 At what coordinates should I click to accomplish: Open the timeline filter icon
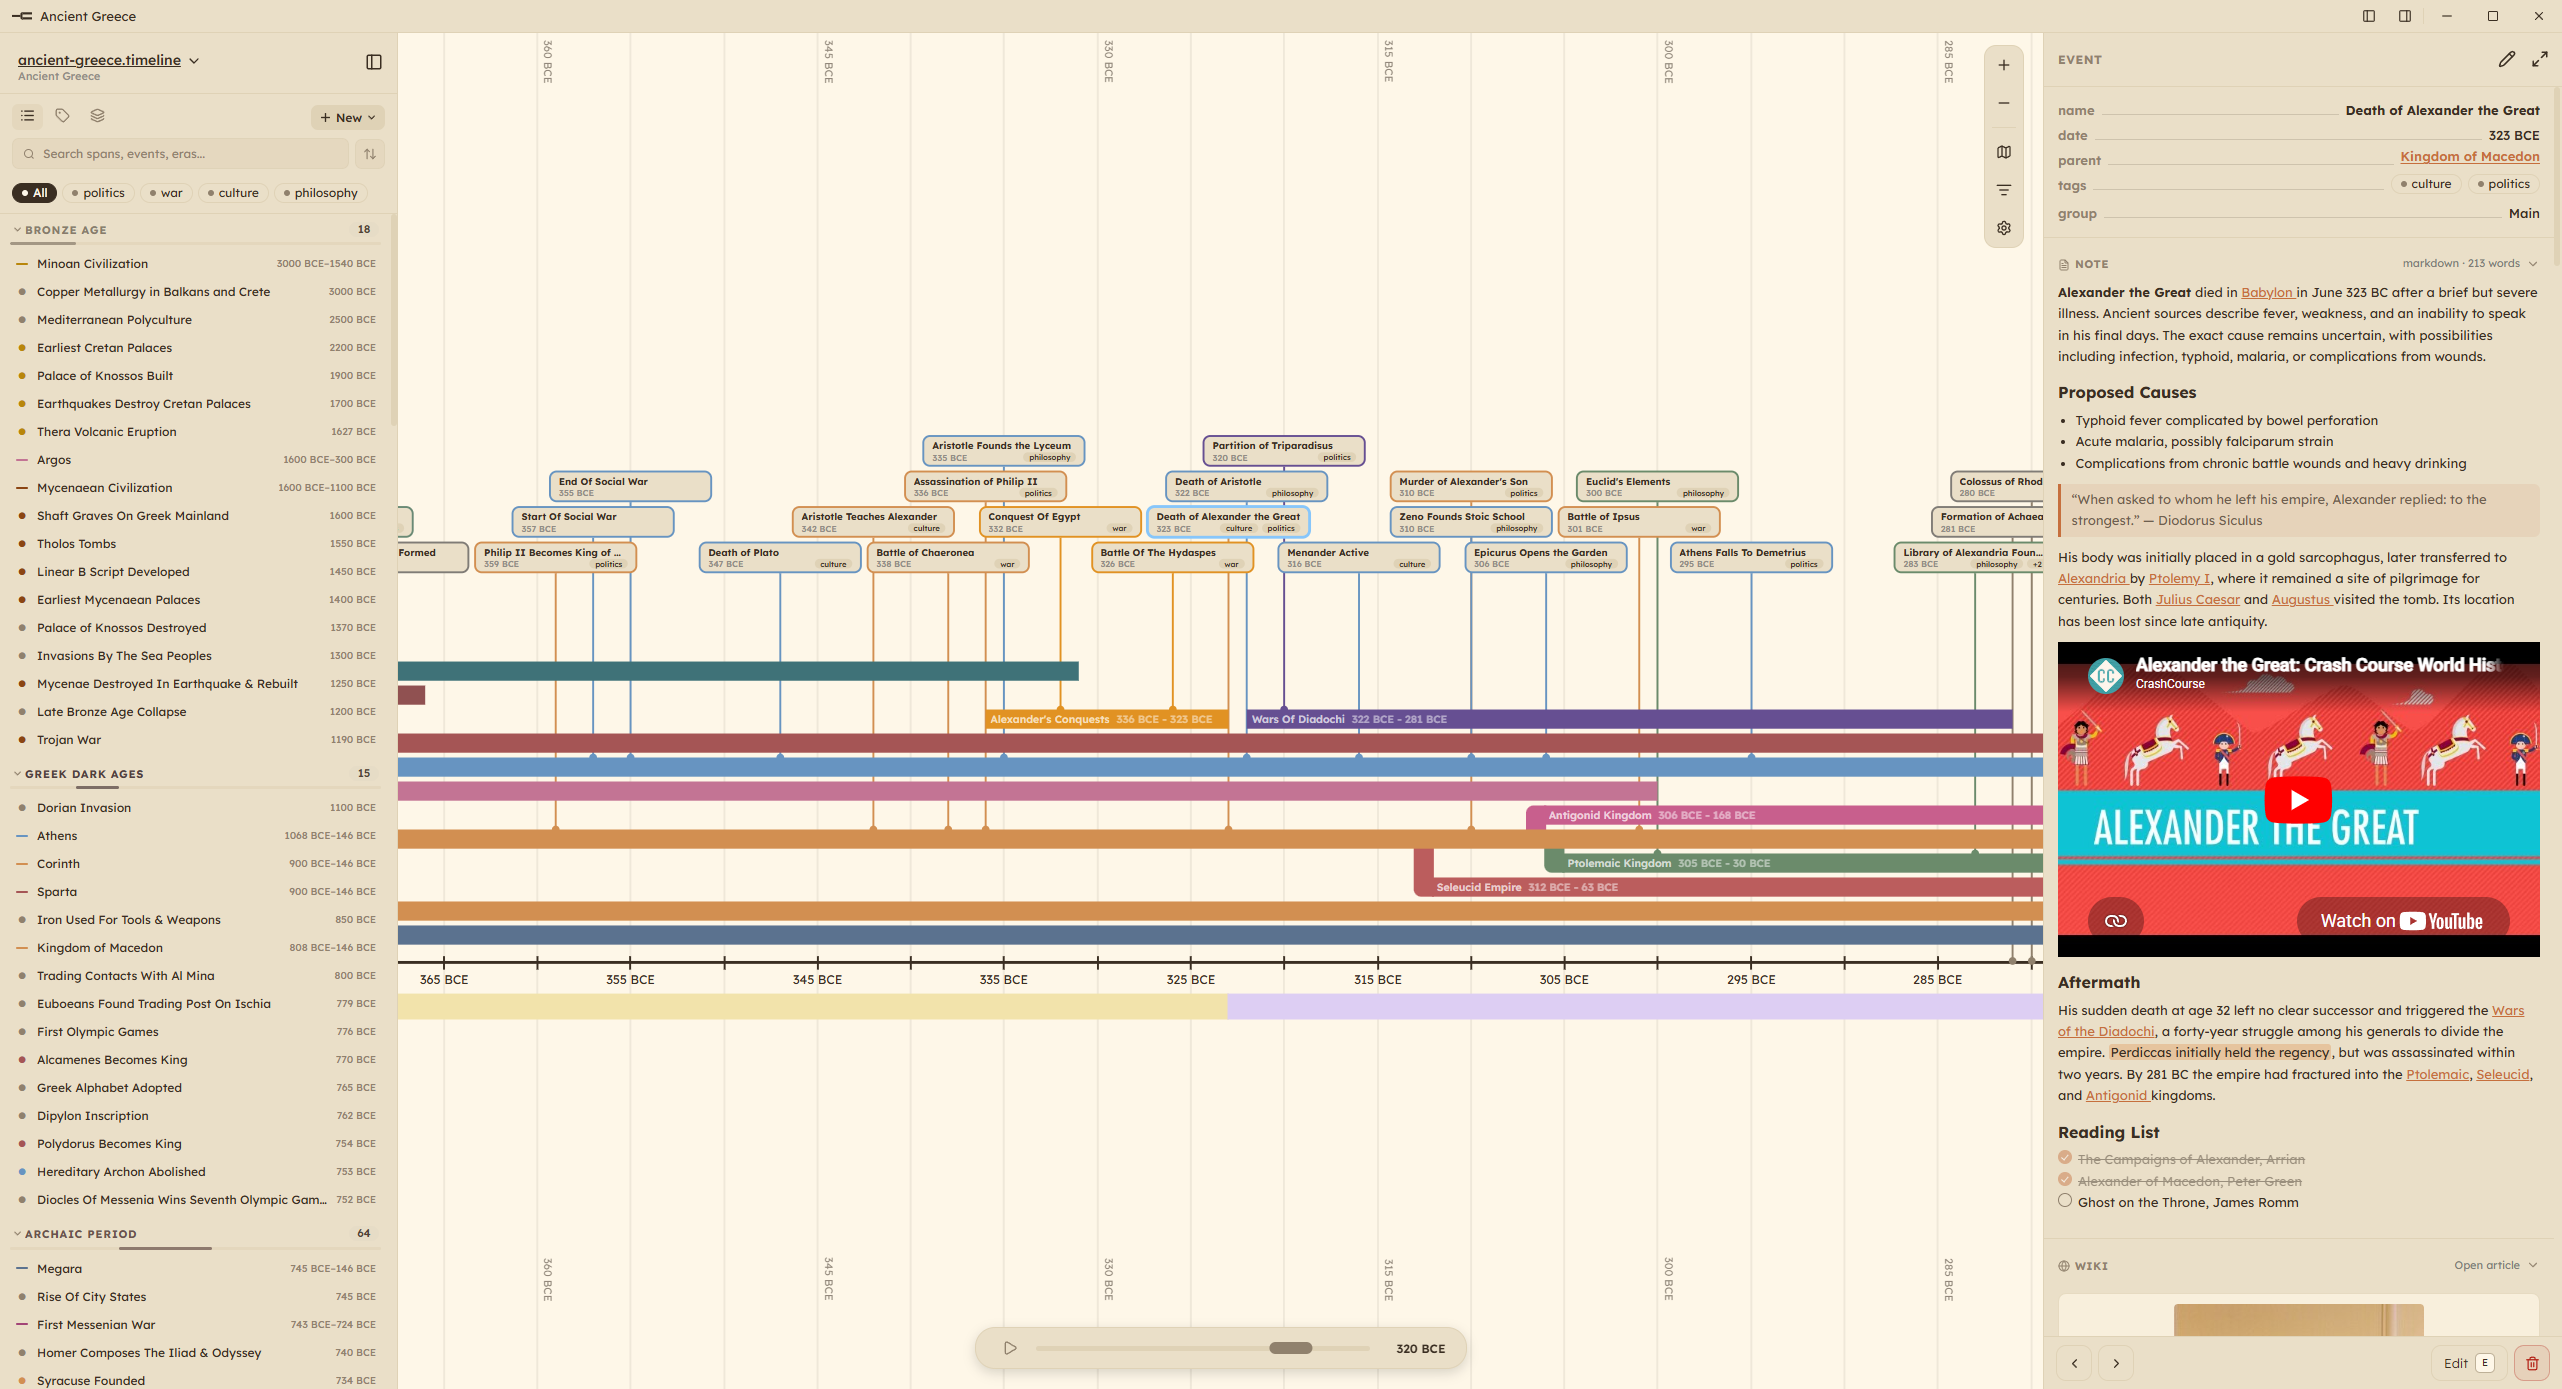2004,190
